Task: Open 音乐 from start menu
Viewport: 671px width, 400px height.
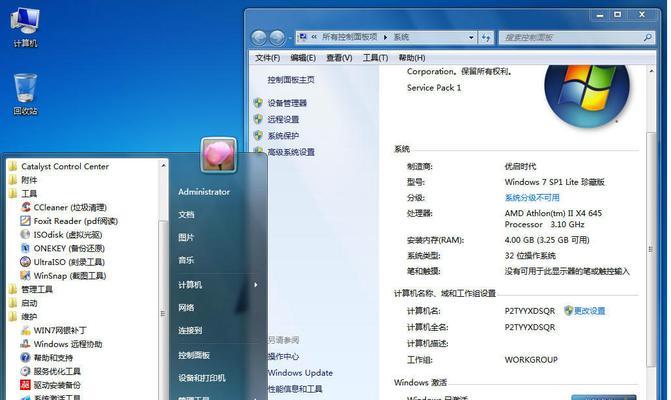Action: click(187, 260)
